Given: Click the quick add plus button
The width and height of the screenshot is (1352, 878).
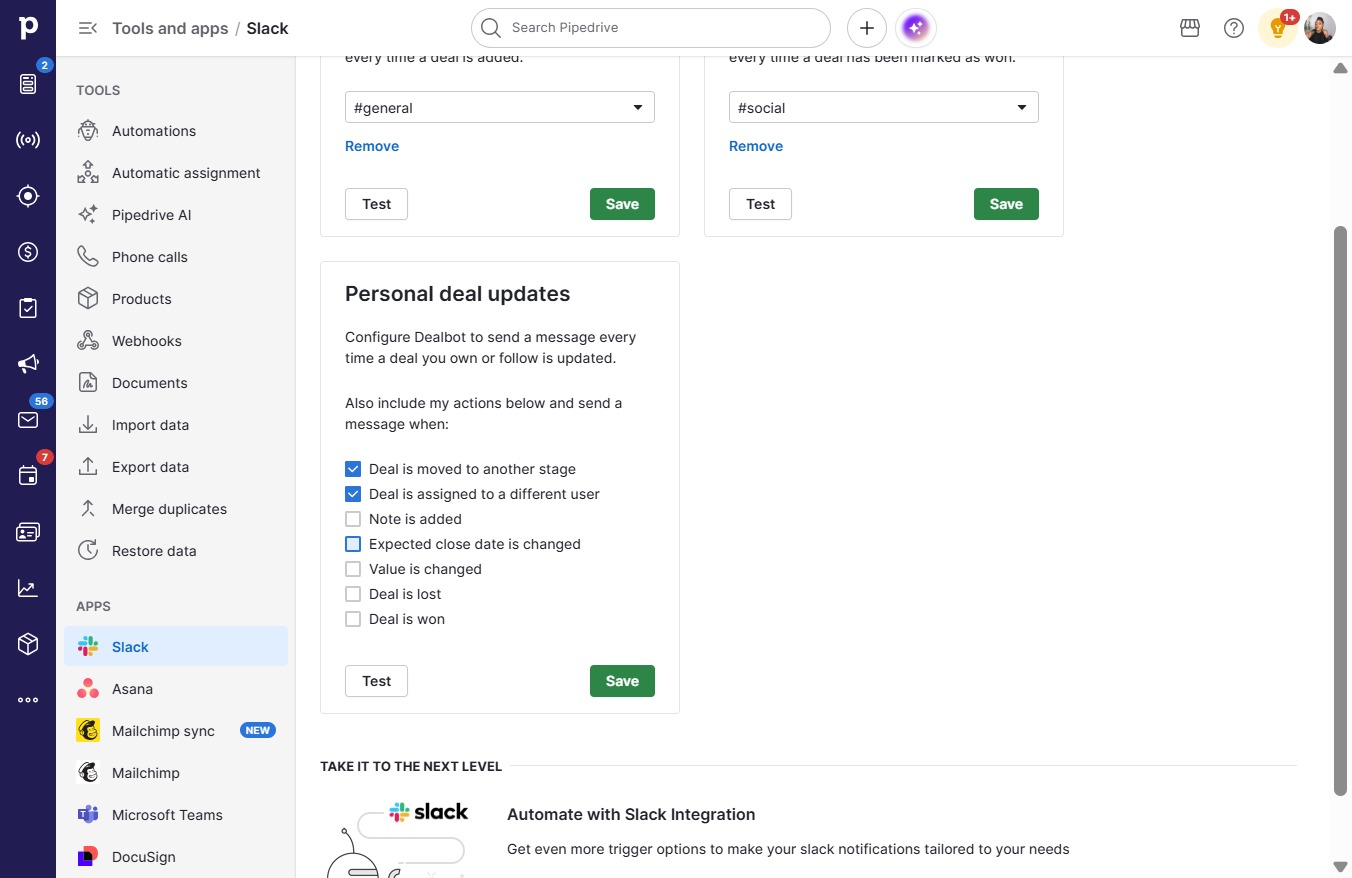Looking at the screenshot, I should click(867, 28).
